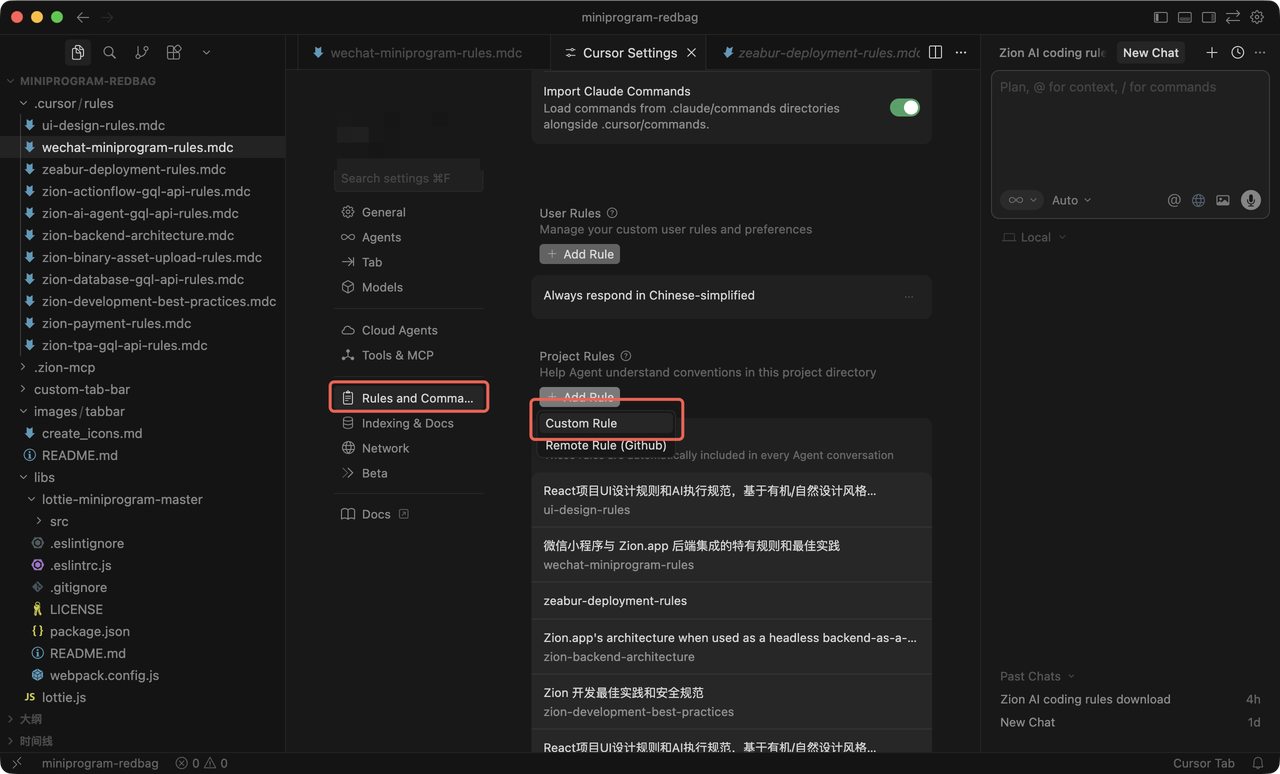
Task: Disable the Import Claude Commands toggle
Action: coord(905,108)
